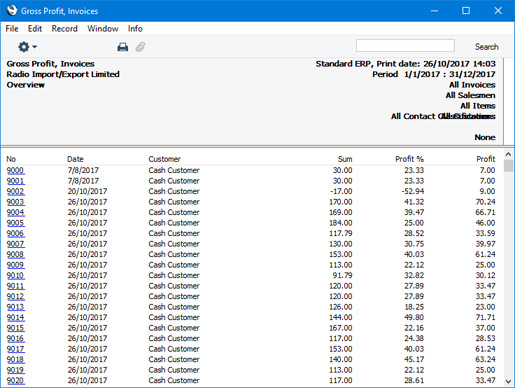Click profit percent value 18.25
The height and width of the screenshot is (388, 515).
[x=414, y=307]
